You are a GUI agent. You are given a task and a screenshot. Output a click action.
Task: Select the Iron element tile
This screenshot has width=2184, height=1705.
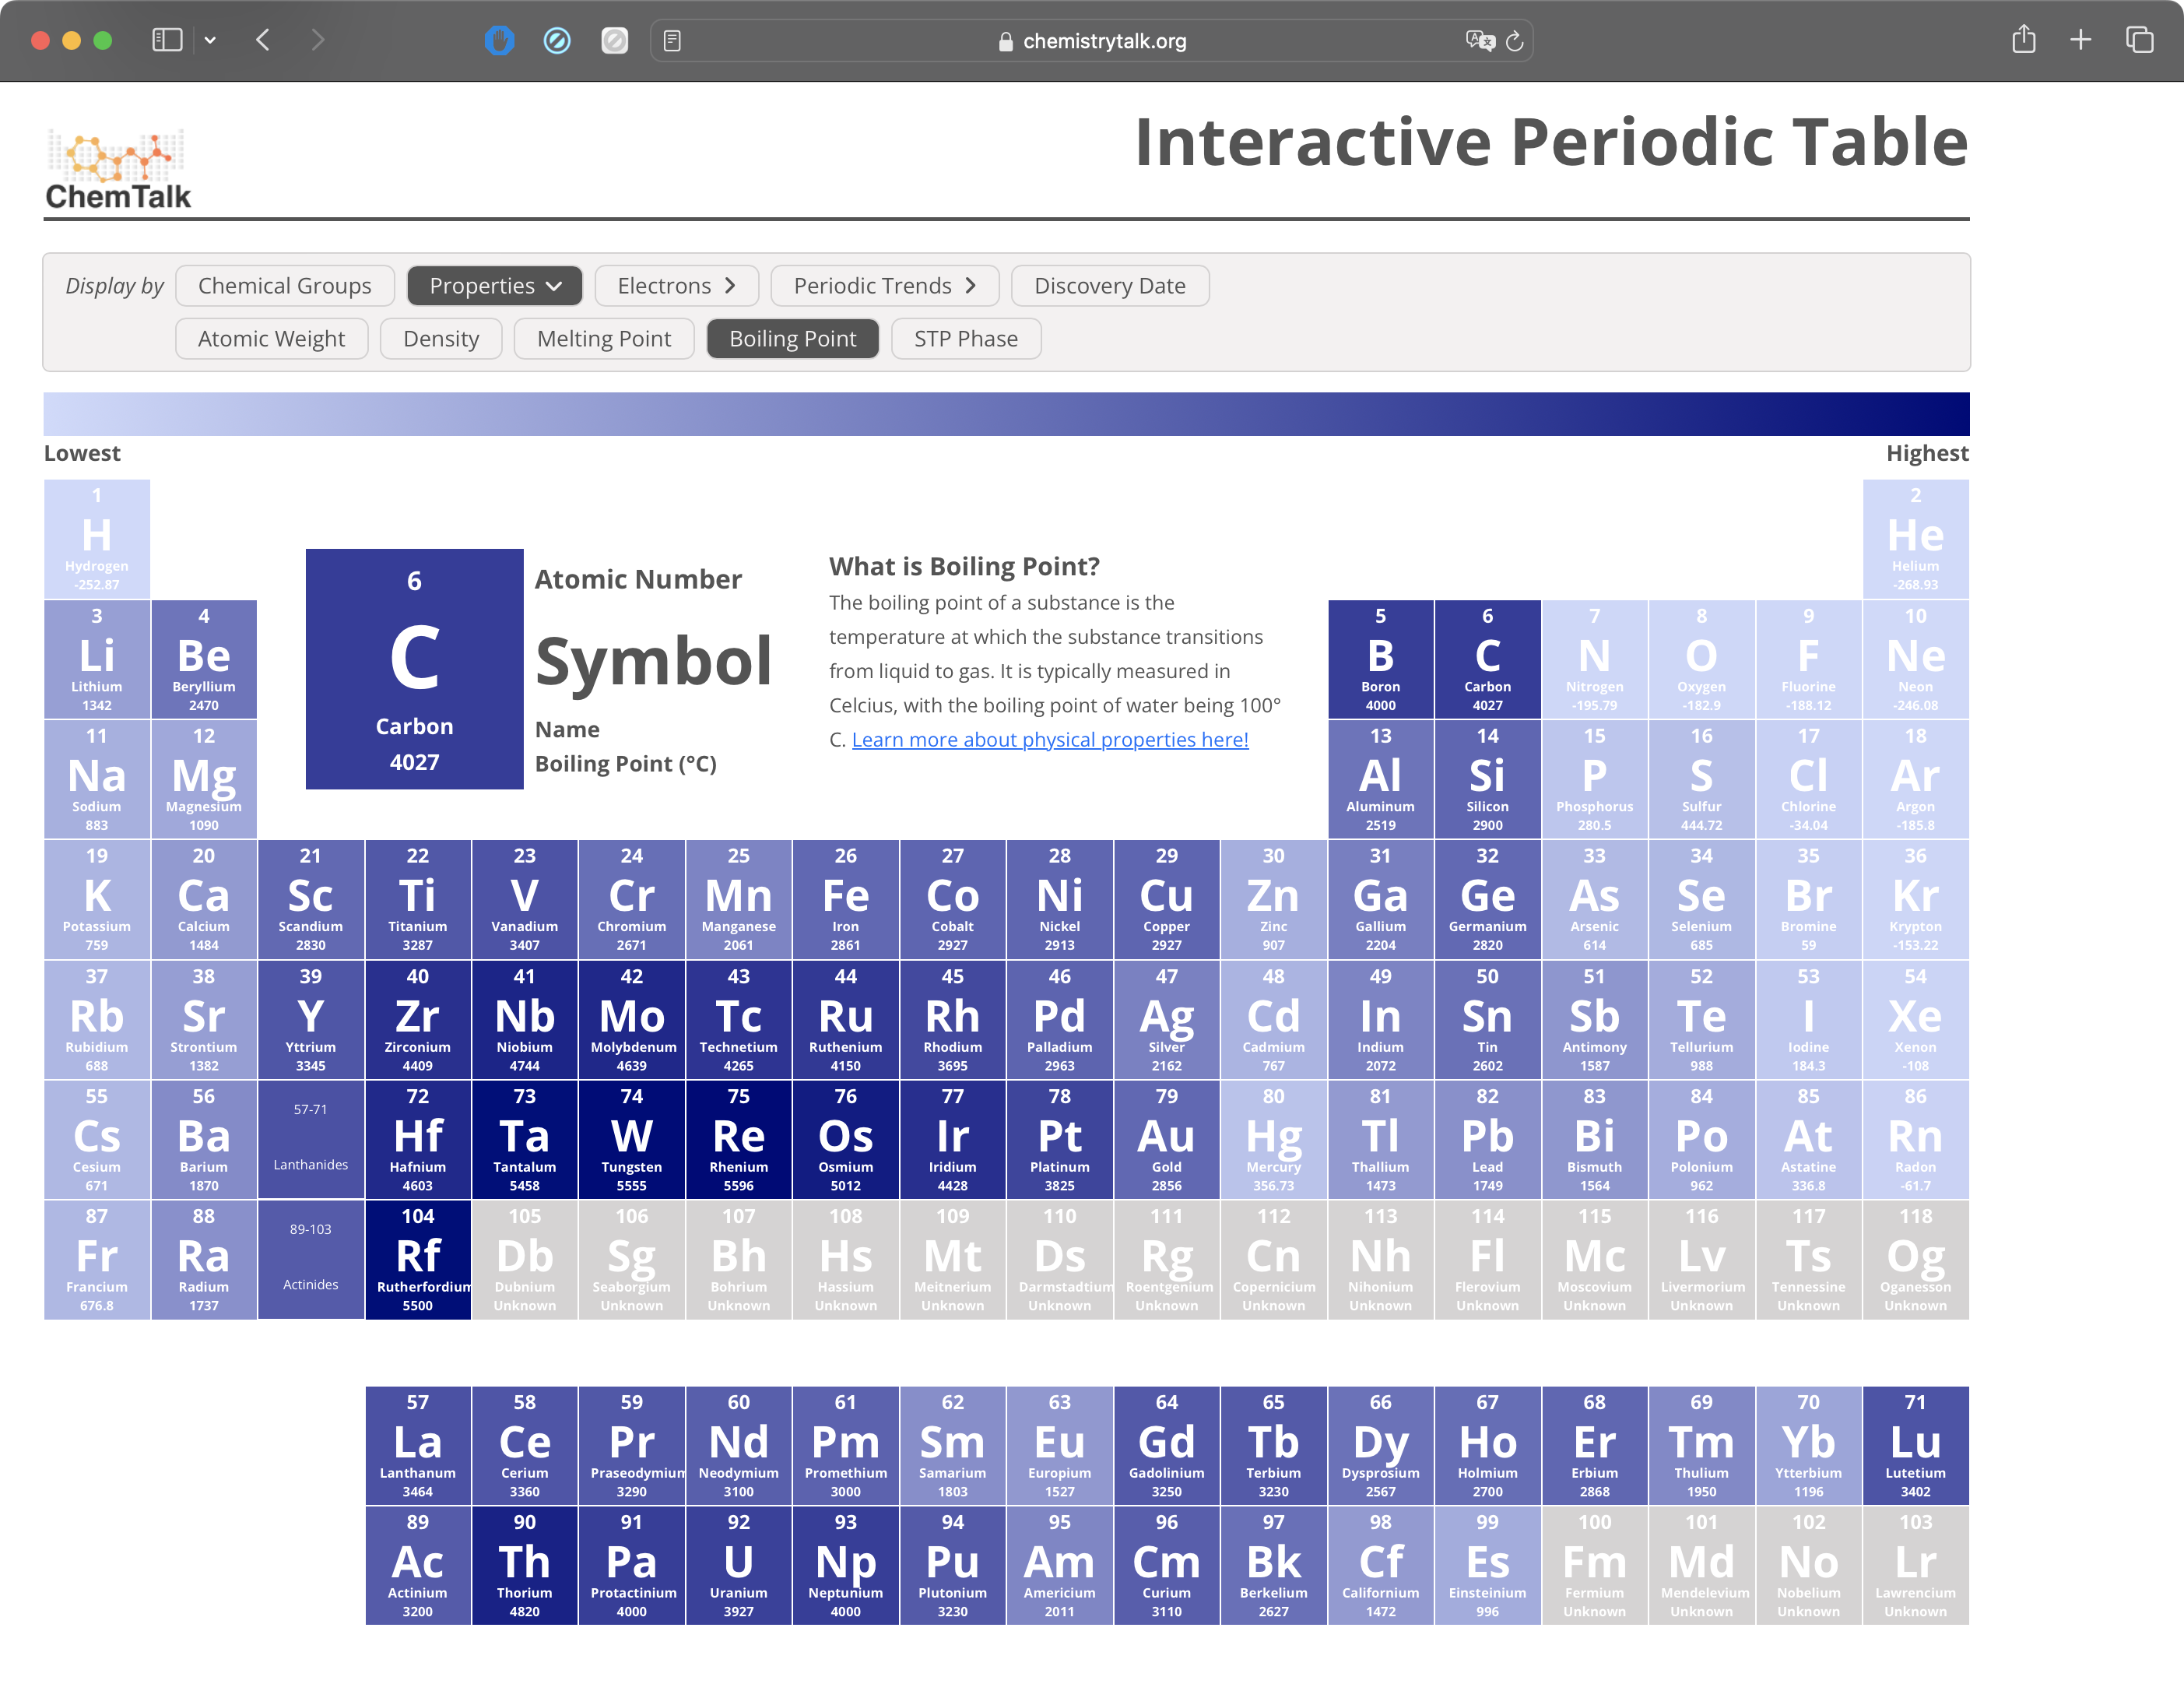click(845, 899)
